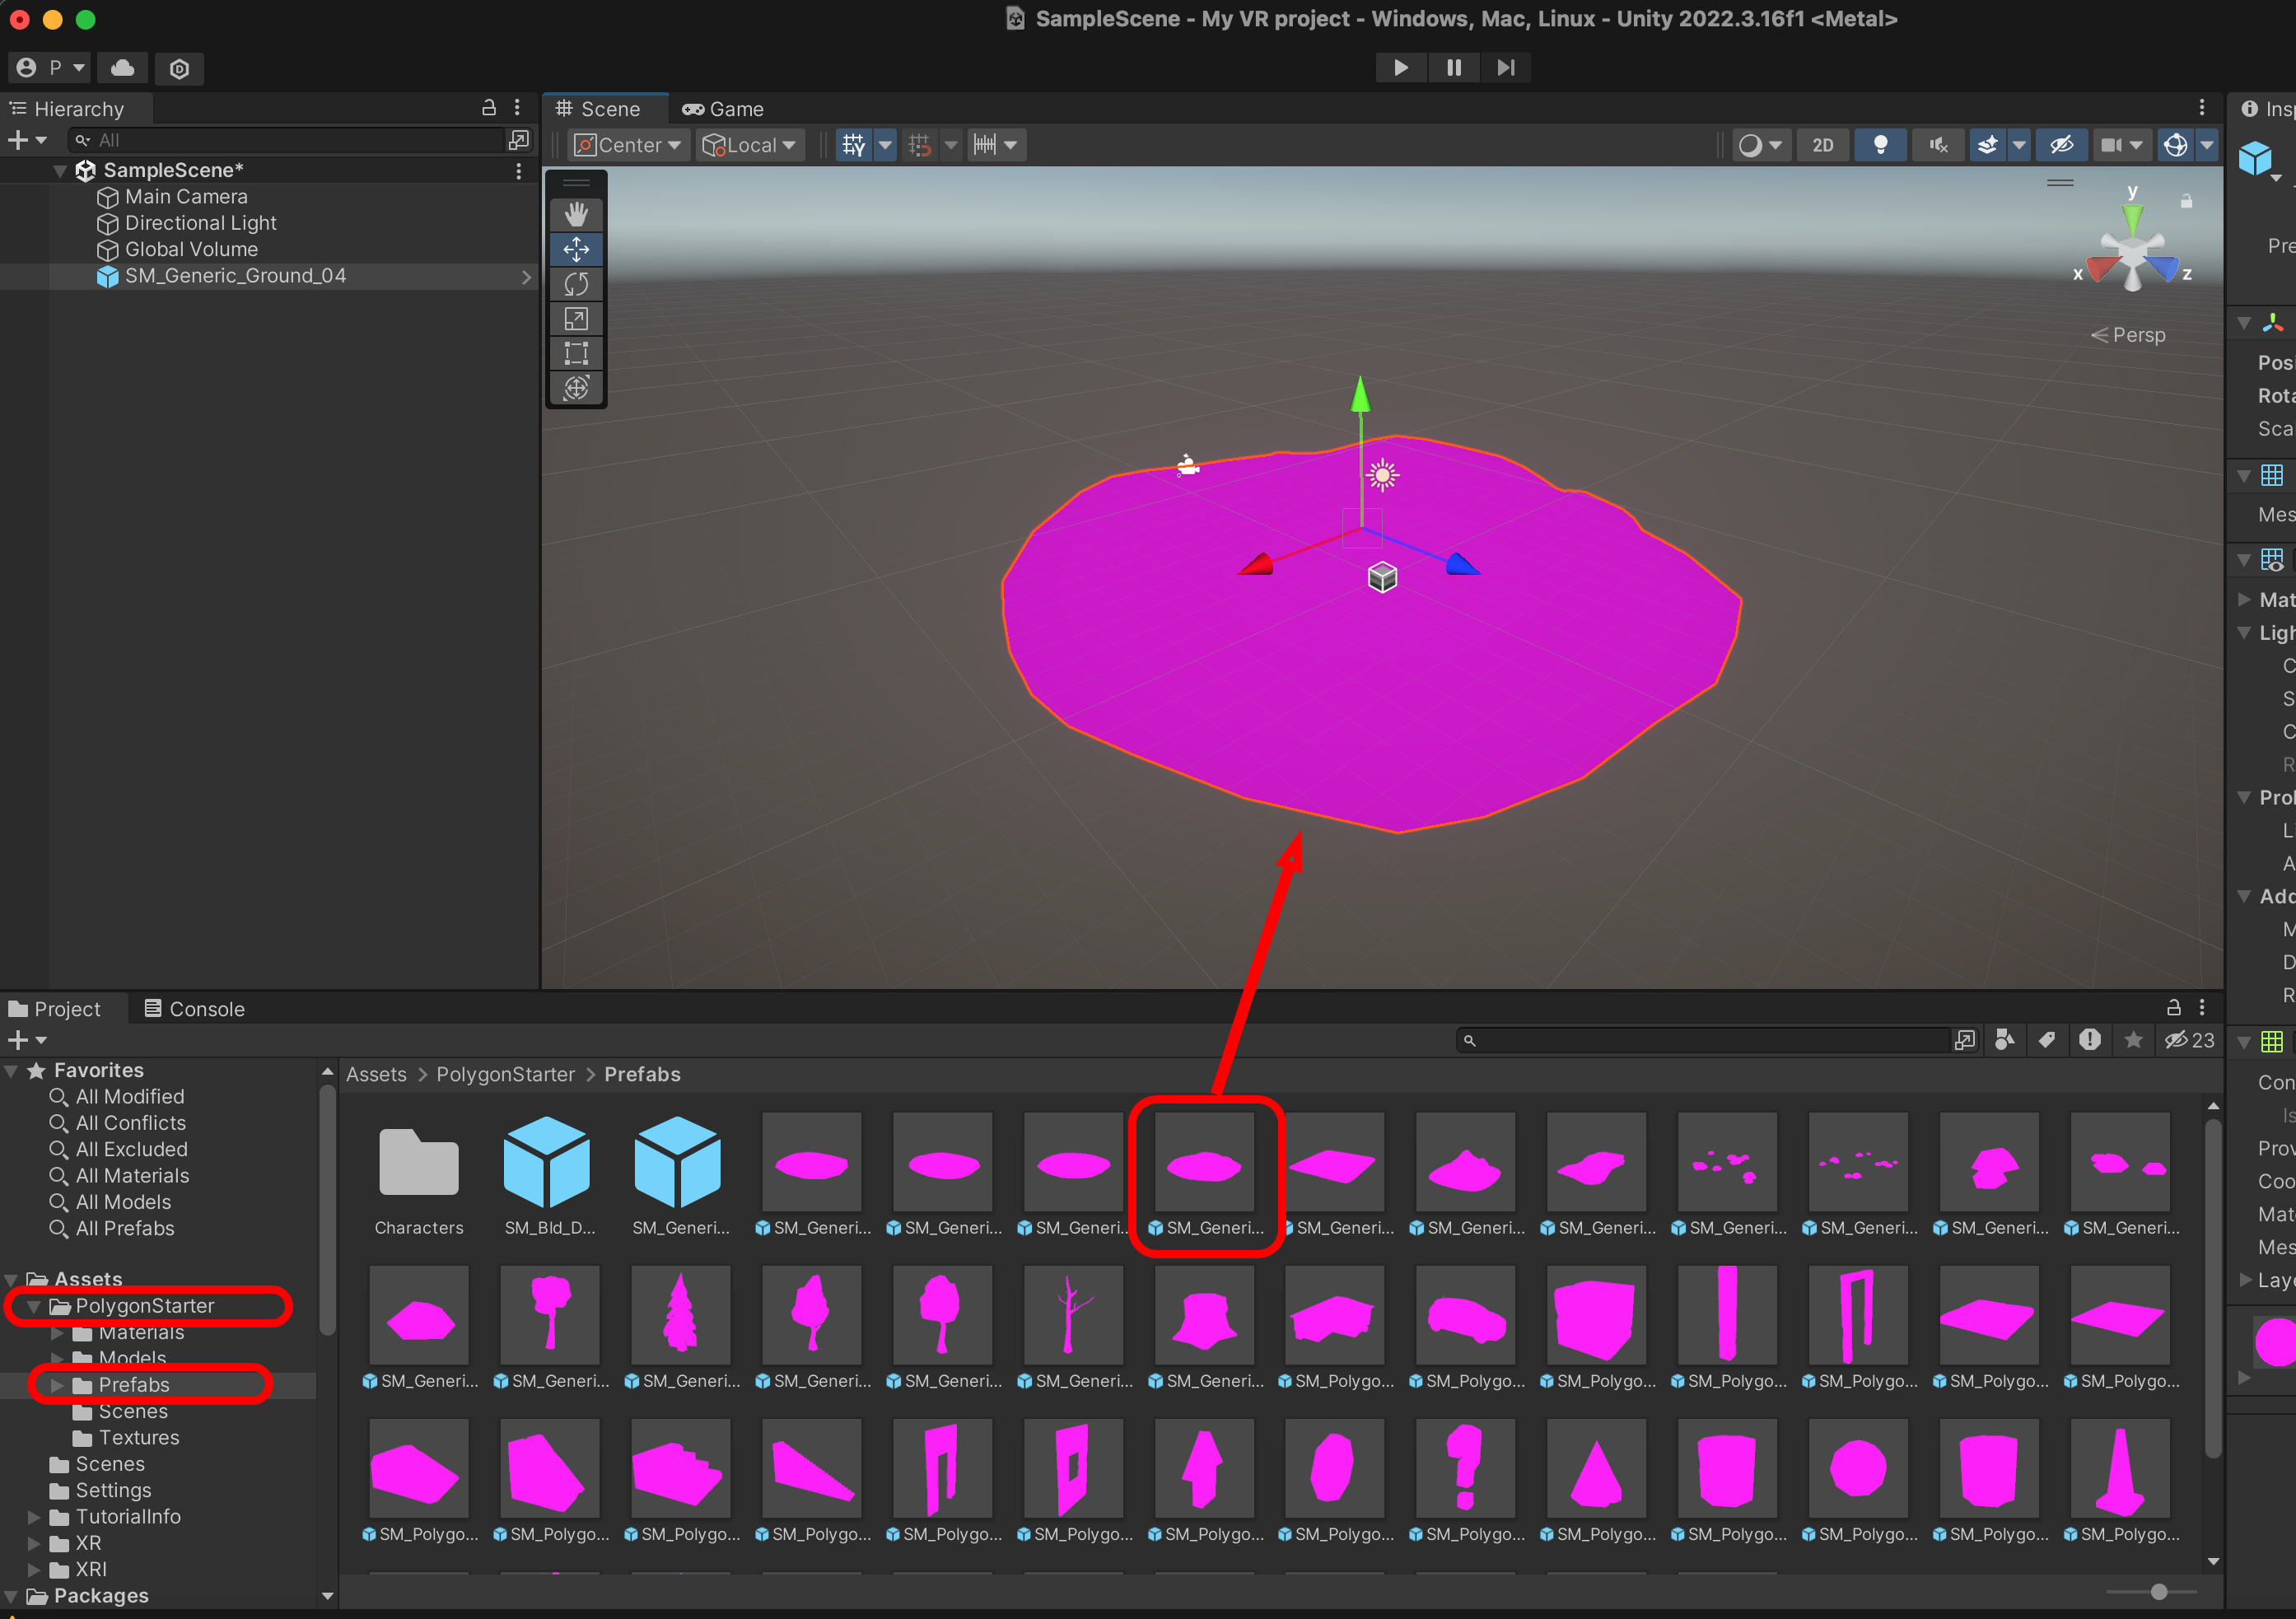Select the Rect transform tool
Viewport: 2296px width, 1619px height.
pos(576,353)
